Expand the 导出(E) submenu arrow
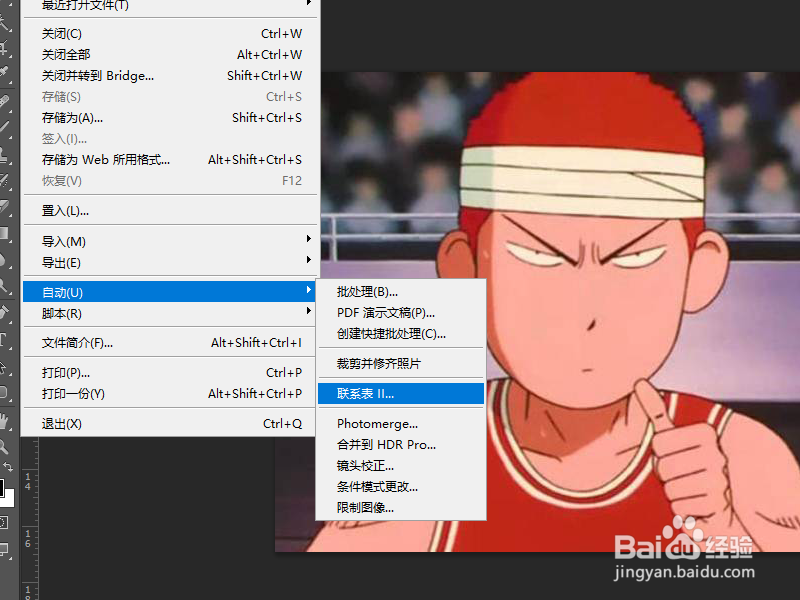This screenshot has height=600, width=800. (x=309, y=260)
